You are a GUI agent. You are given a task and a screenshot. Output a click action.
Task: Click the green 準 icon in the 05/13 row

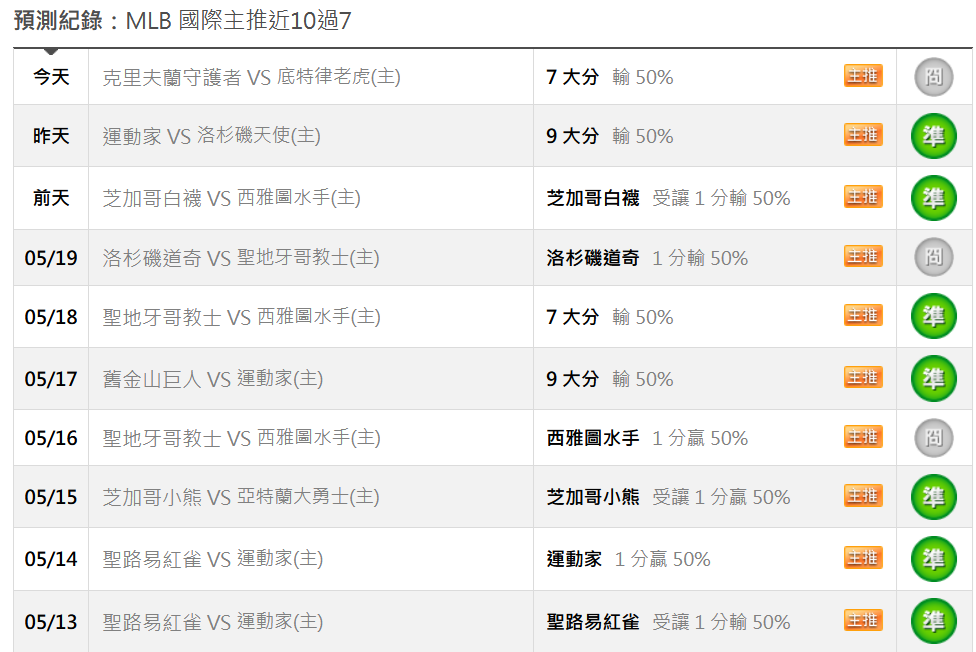click(933, 621)
